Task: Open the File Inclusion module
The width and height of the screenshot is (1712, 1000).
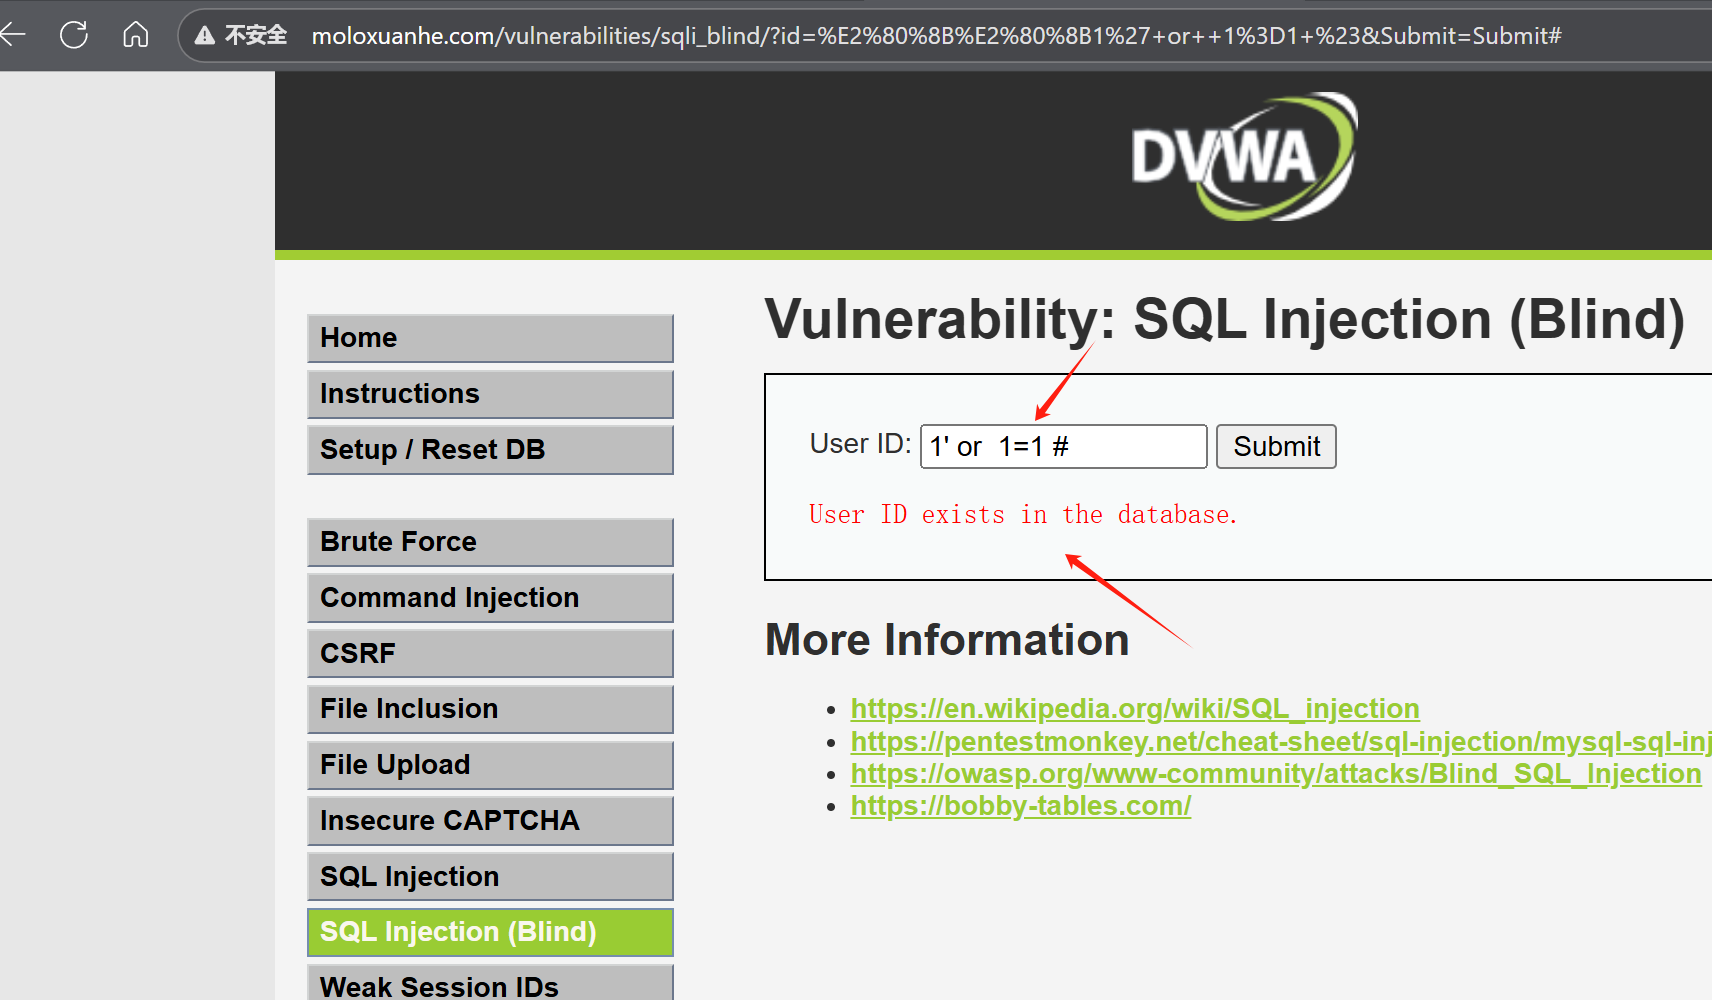Action: point(490,709)
